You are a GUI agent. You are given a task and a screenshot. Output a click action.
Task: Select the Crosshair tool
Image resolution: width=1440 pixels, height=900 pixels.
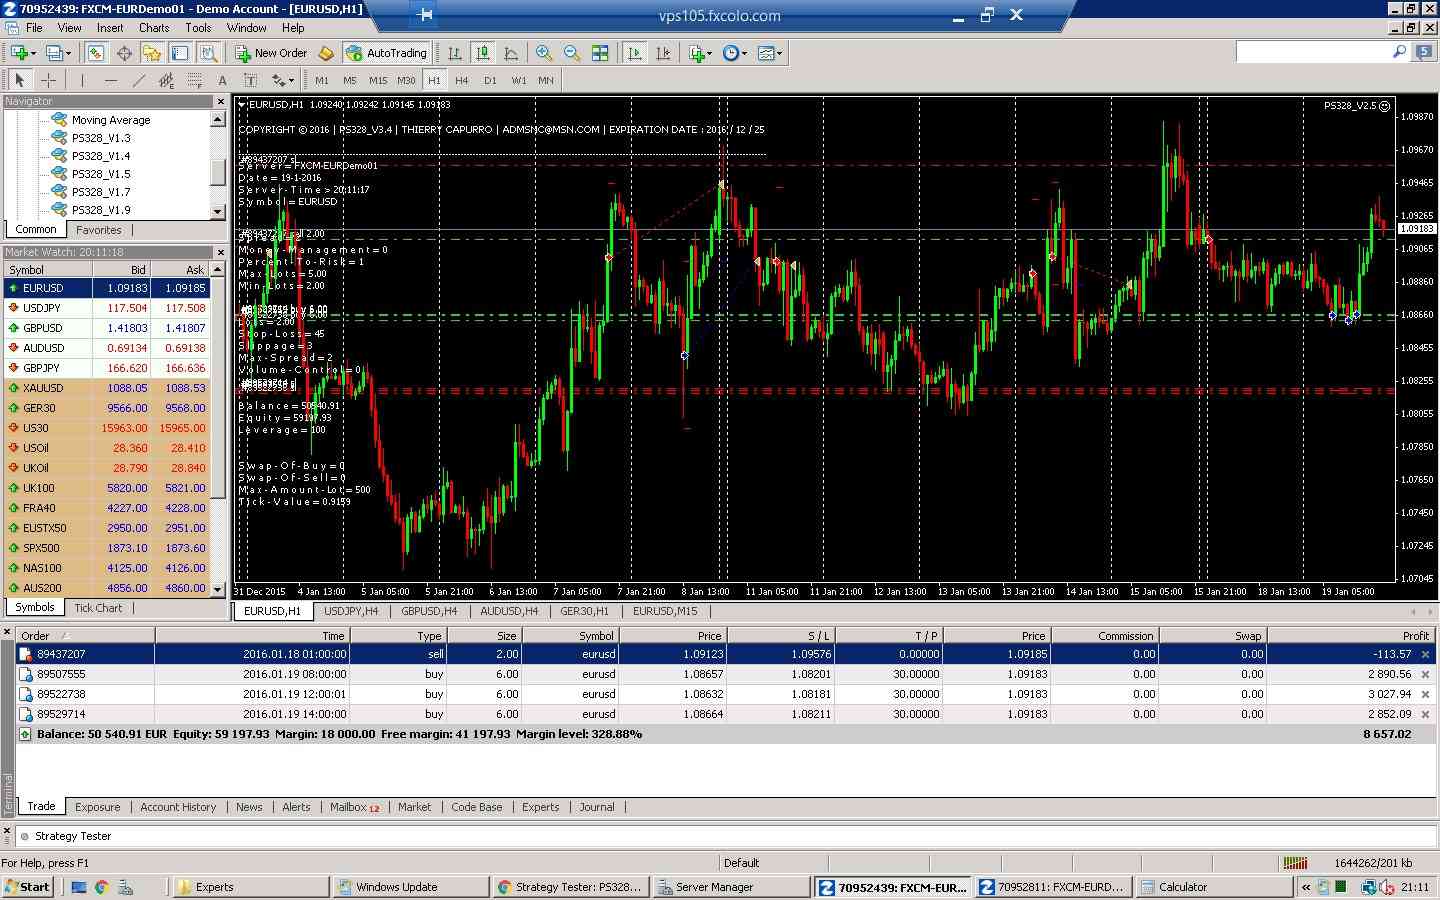coord(48,80)
